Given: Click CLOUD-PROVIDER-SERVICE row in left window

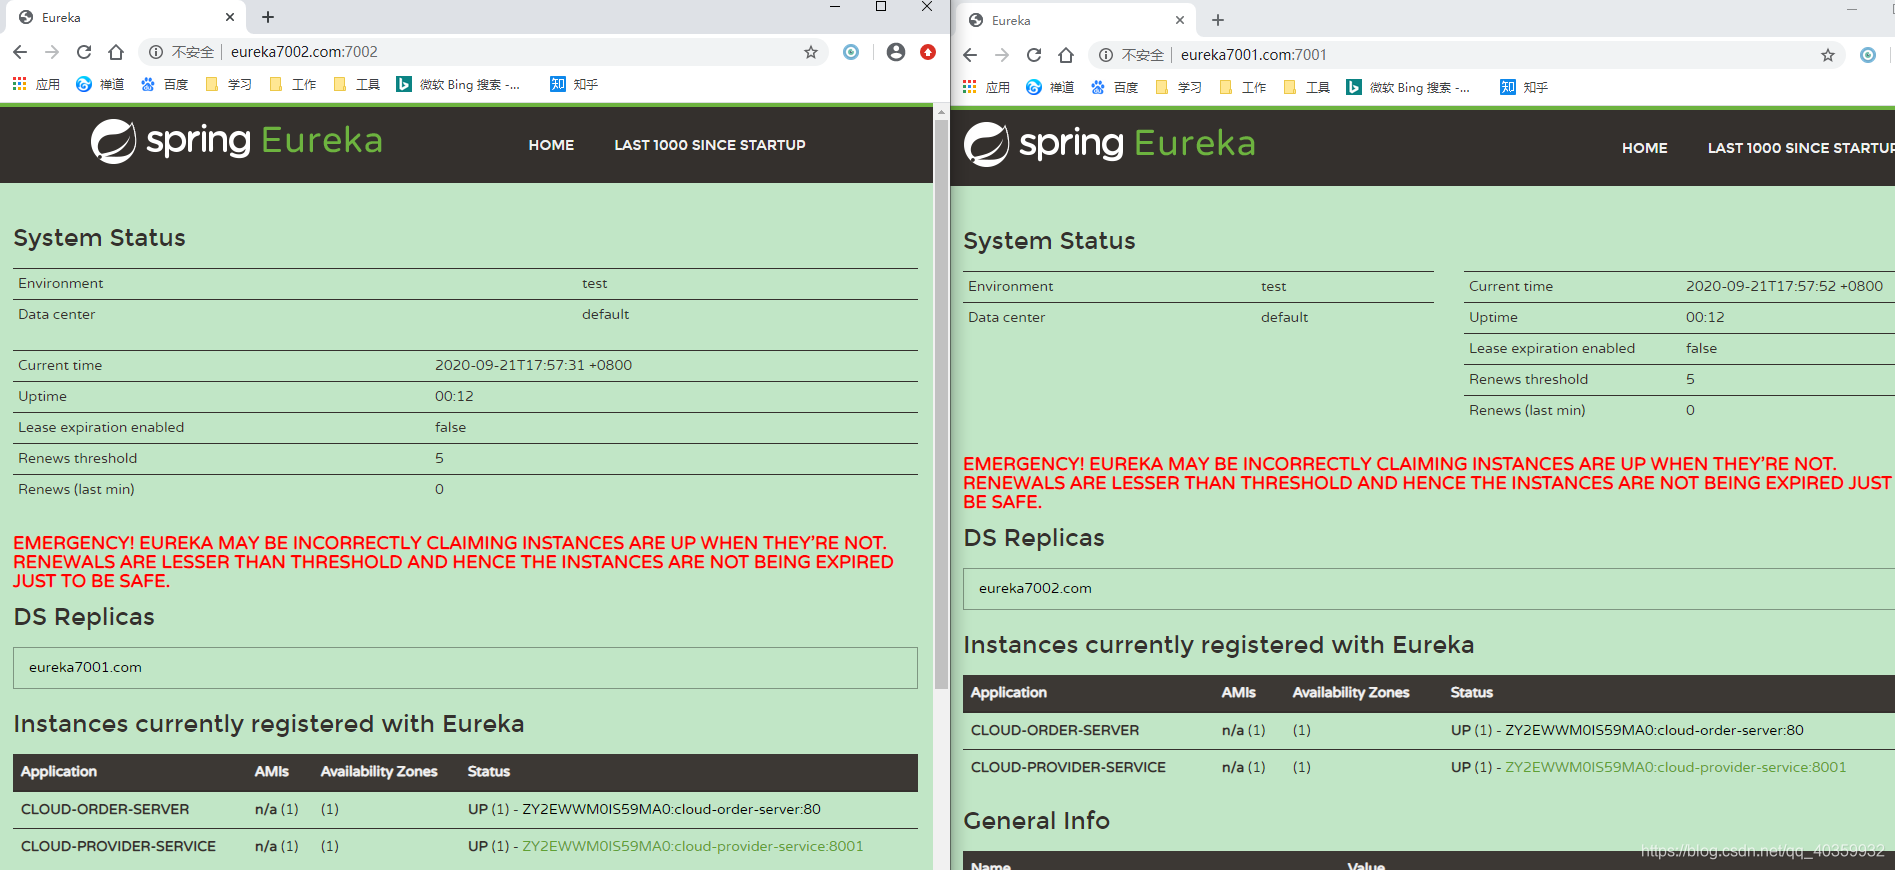Looking at the screenshot, I should (465, 846).
